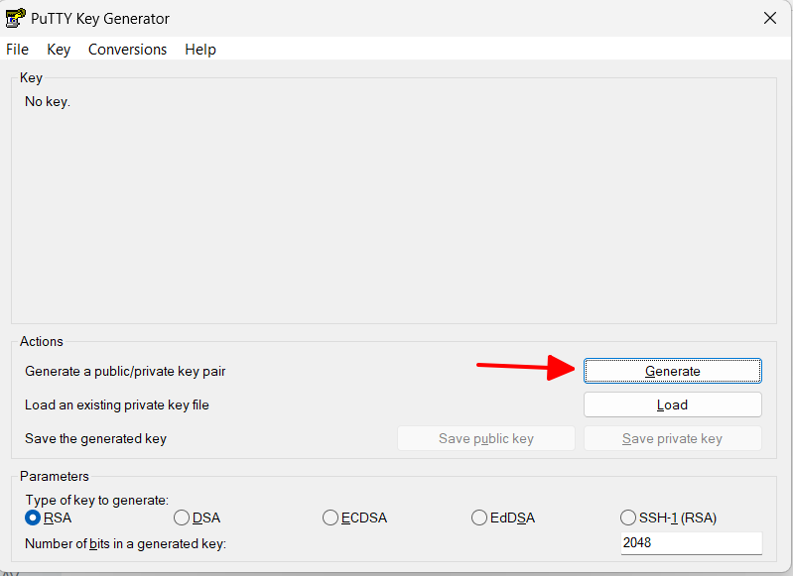Pick the EdDSA key type option
Viewport: 793px width, 576px height.
point(480,518)
